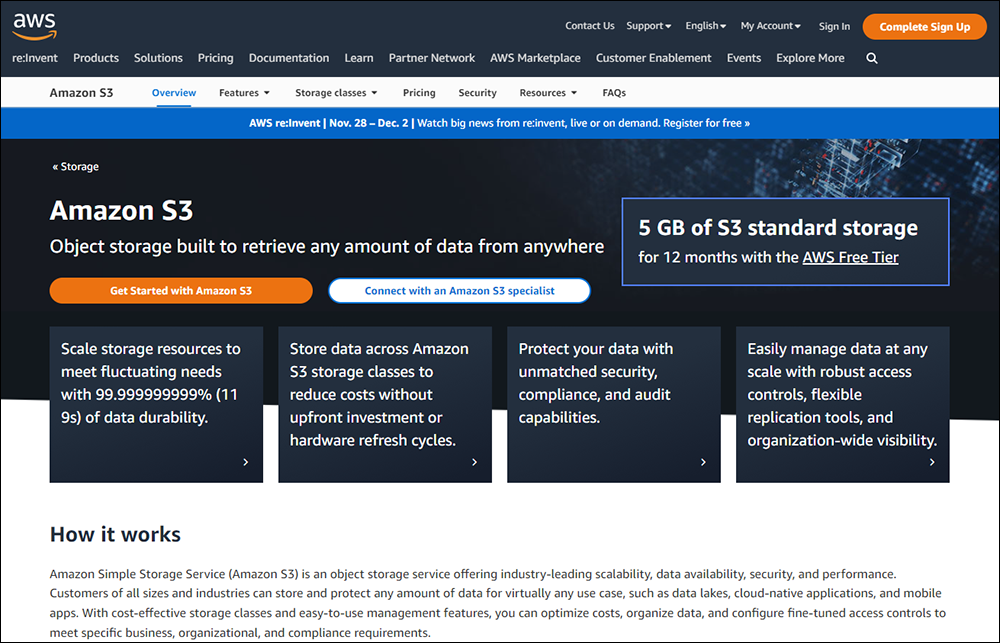The width and height of the screenshot is (1000, 643).
Task: Click the 5 GB of S3 standard storage heading
Action: click(x=778, y=228)
